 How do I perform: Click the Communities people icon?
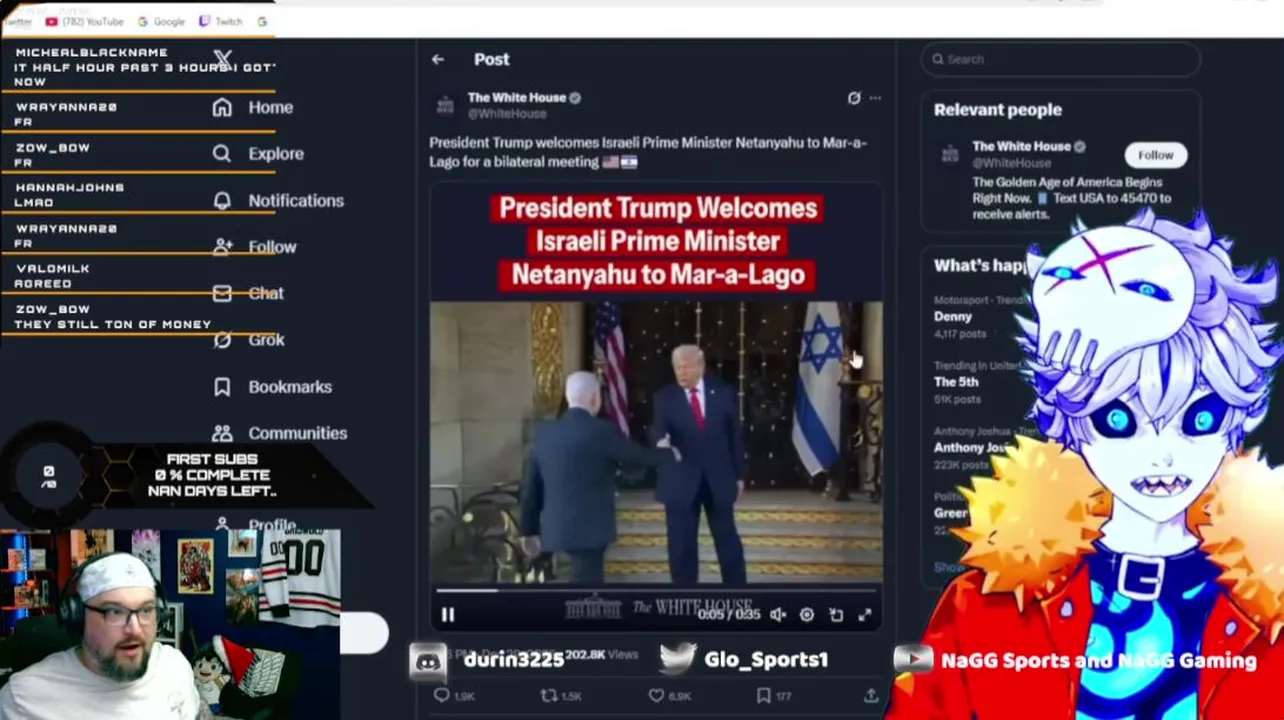[222, 433]
